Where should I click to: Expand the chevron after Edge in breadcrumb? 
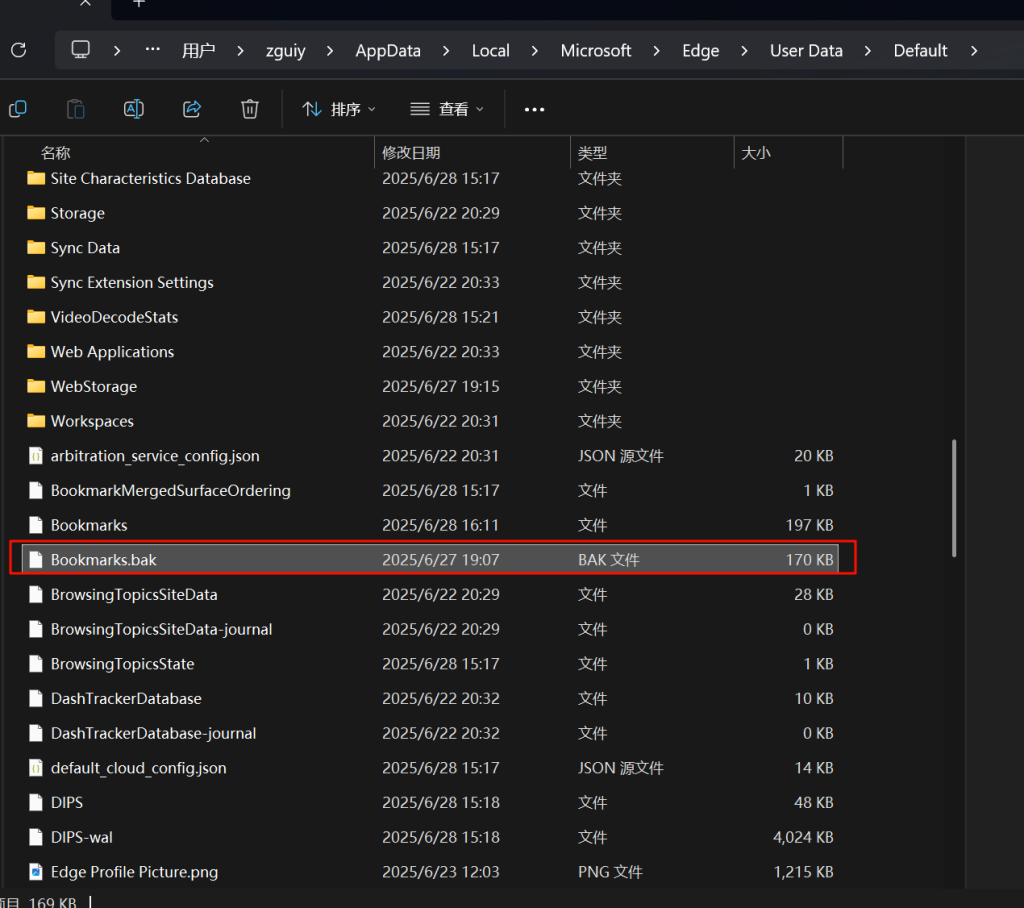tap(744, 51)
